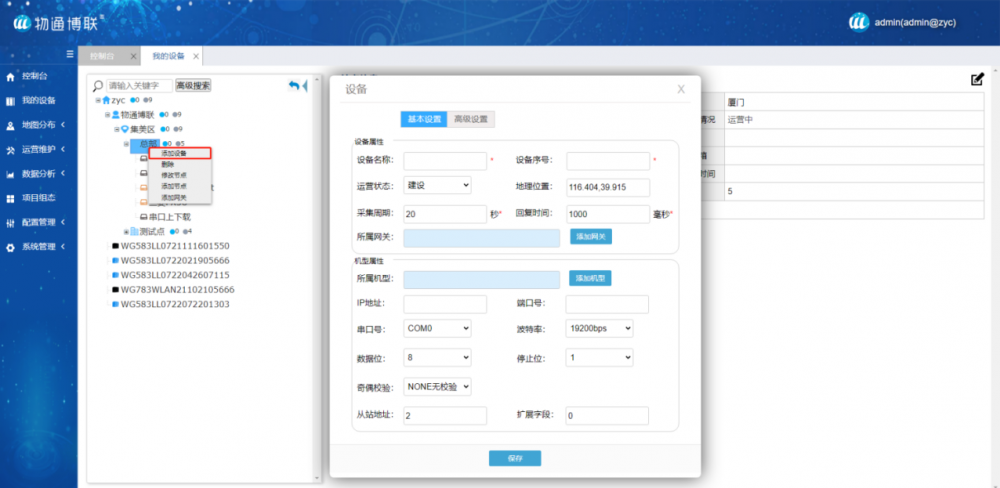Collapse the zyc tree node
1000x488 pixels.
98,100
